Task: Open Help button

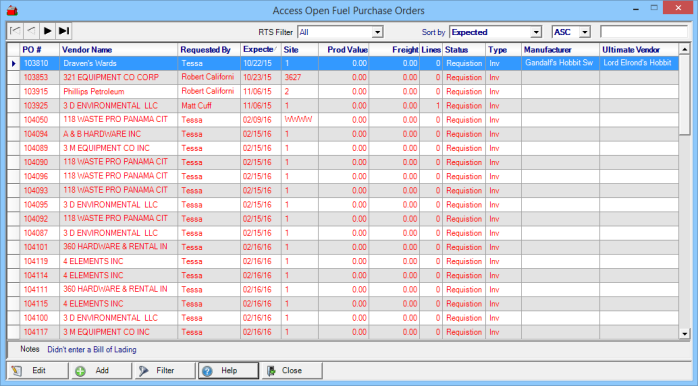Action: 228,370
